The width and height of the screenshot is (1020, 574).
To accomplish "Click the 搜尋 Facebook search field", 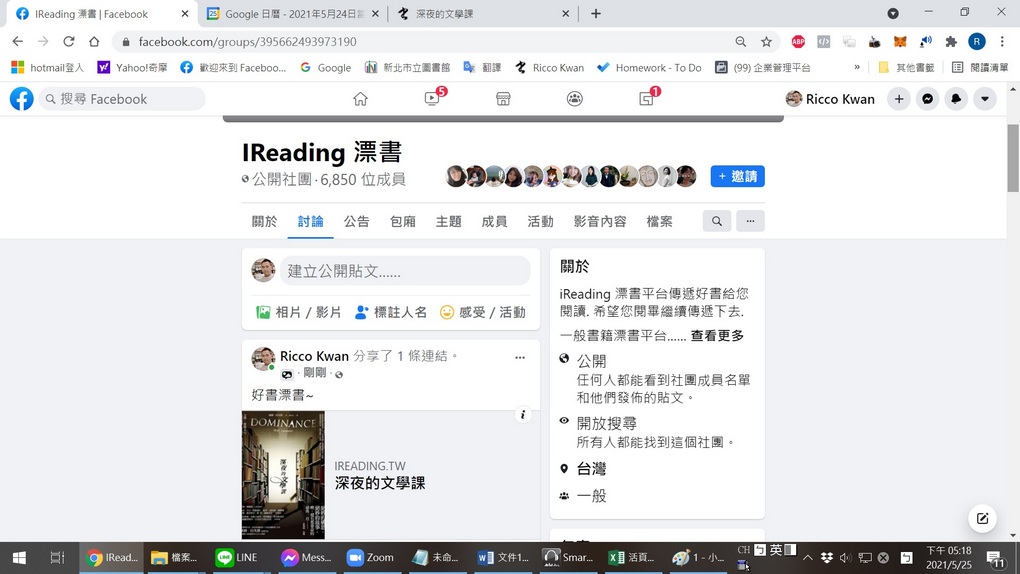I will 122,99.
